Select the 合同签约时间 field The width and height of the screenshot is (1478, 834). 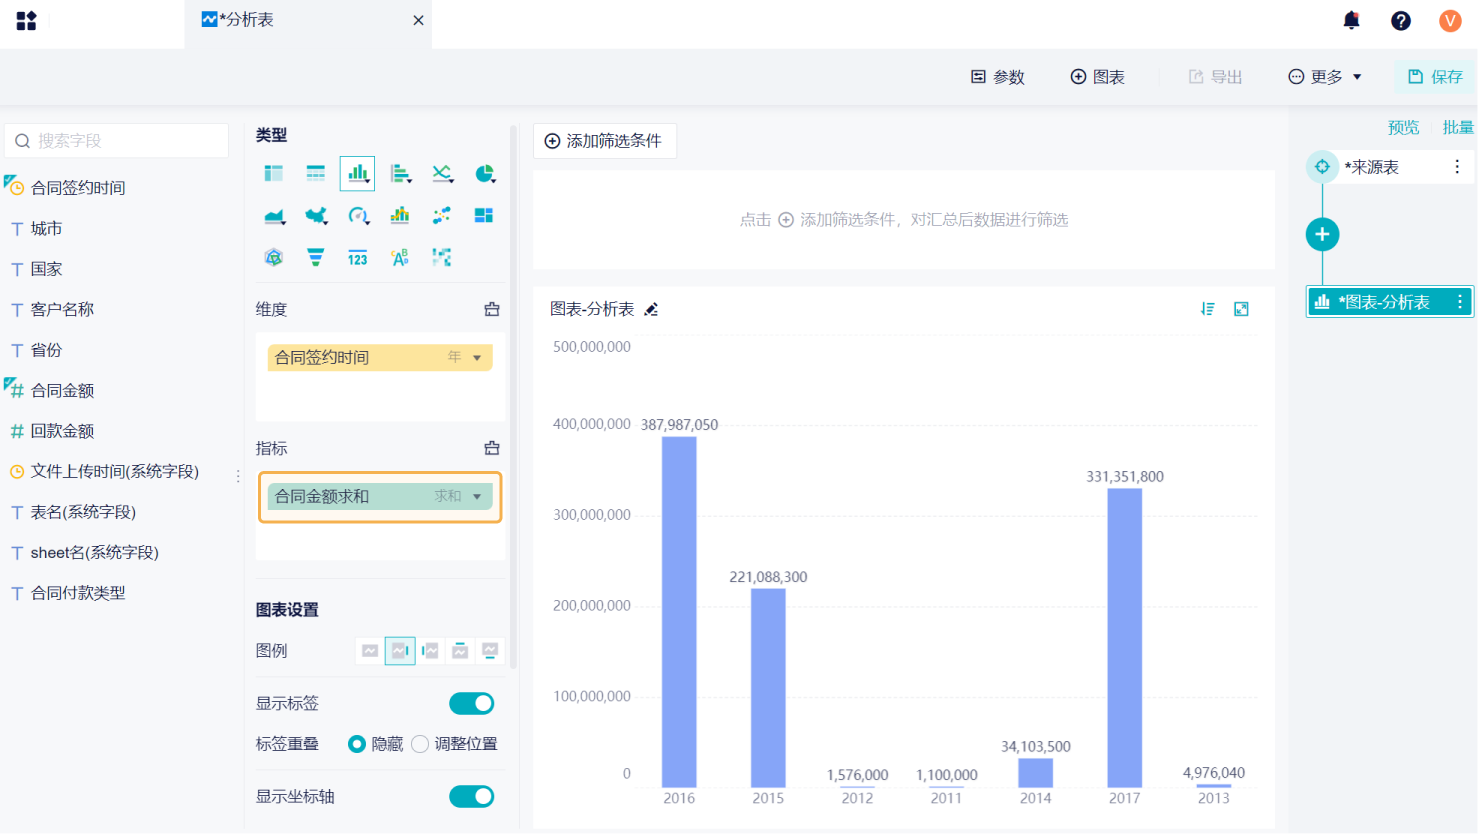(78, 188)
